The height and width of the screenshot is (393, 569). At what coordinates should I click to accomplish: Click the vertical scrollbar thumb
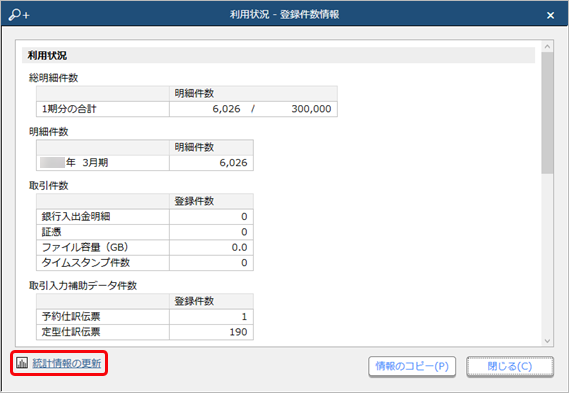(547, 112)
